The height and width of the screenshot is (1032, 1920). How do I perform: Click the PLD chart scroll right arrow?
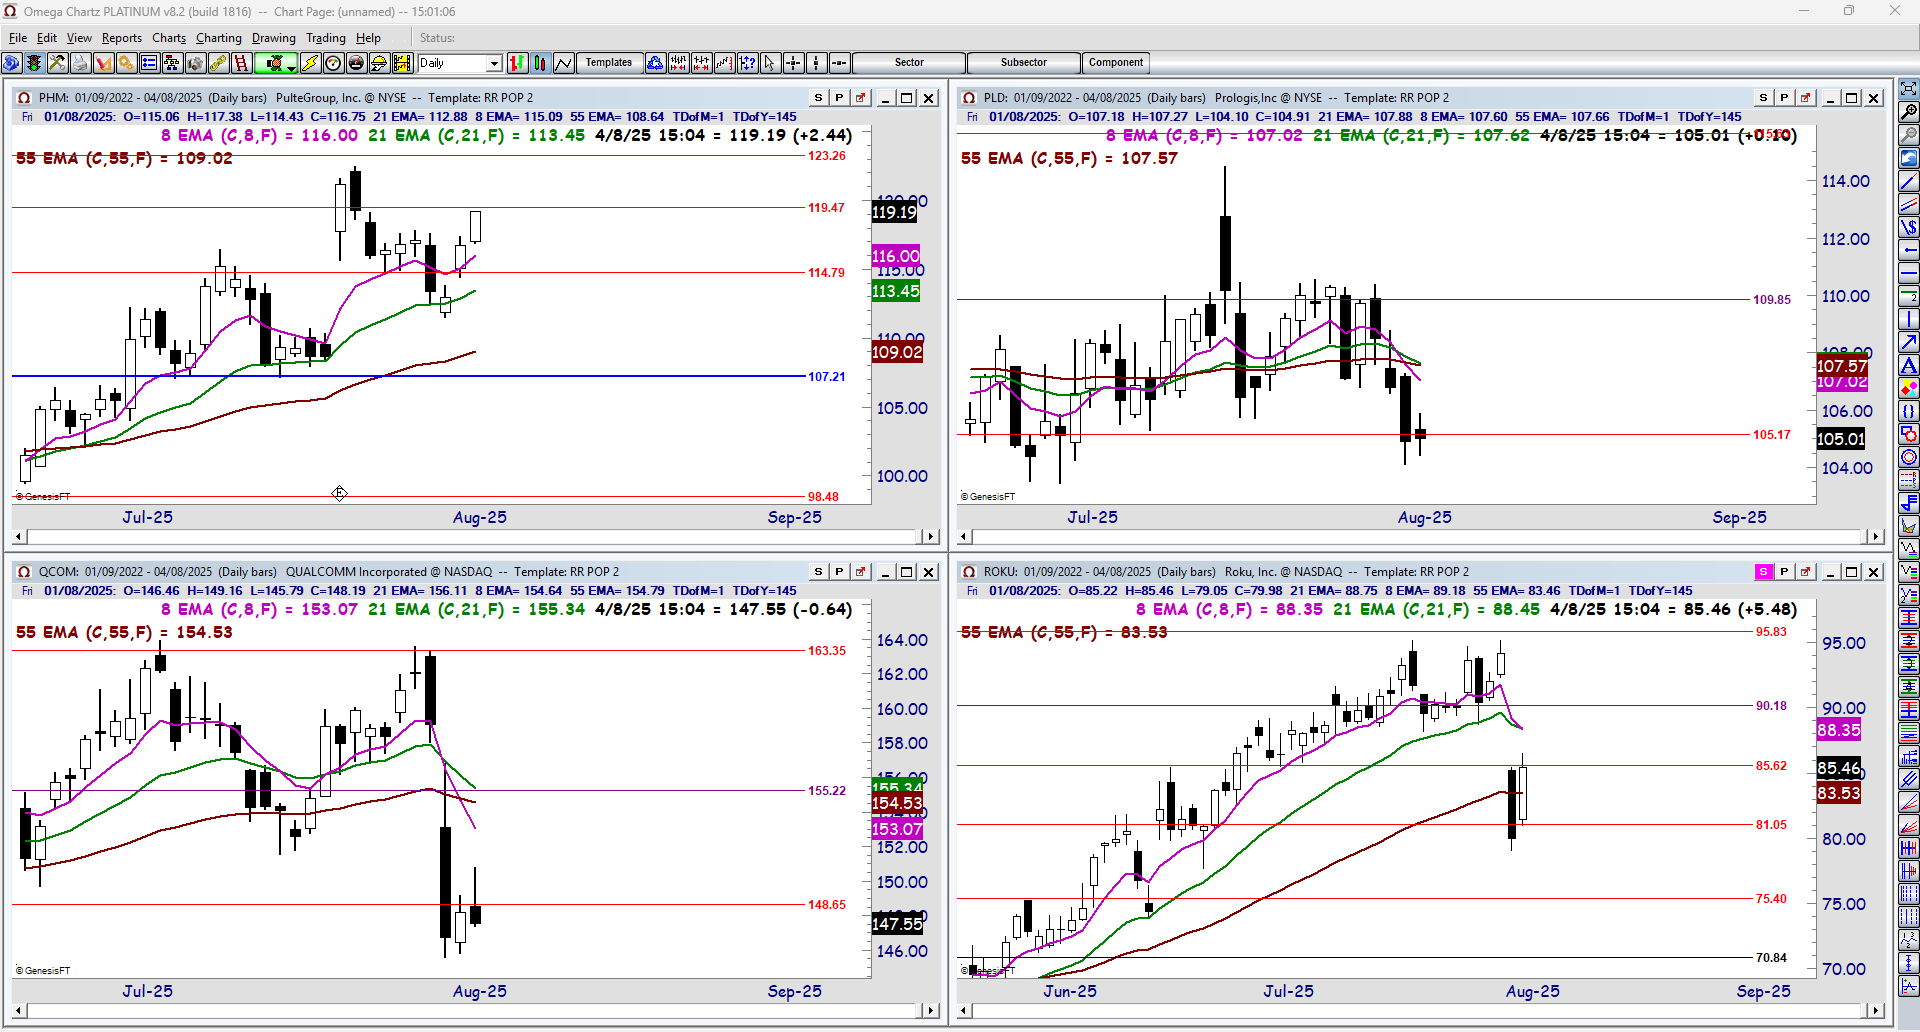(1876, 537)
